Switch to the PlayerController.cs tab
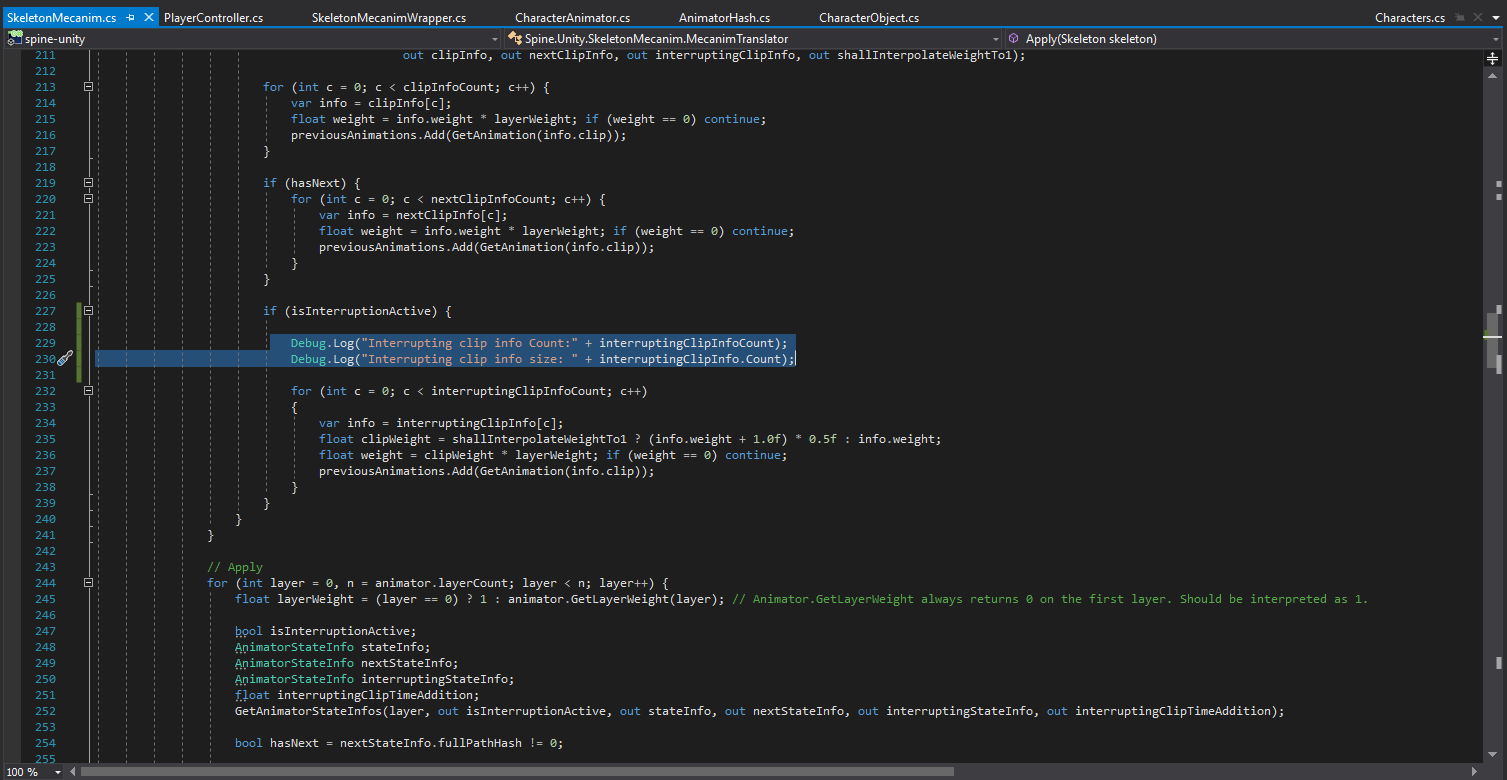Screen dimensions: 1507x780 click(x=213, y=16)
